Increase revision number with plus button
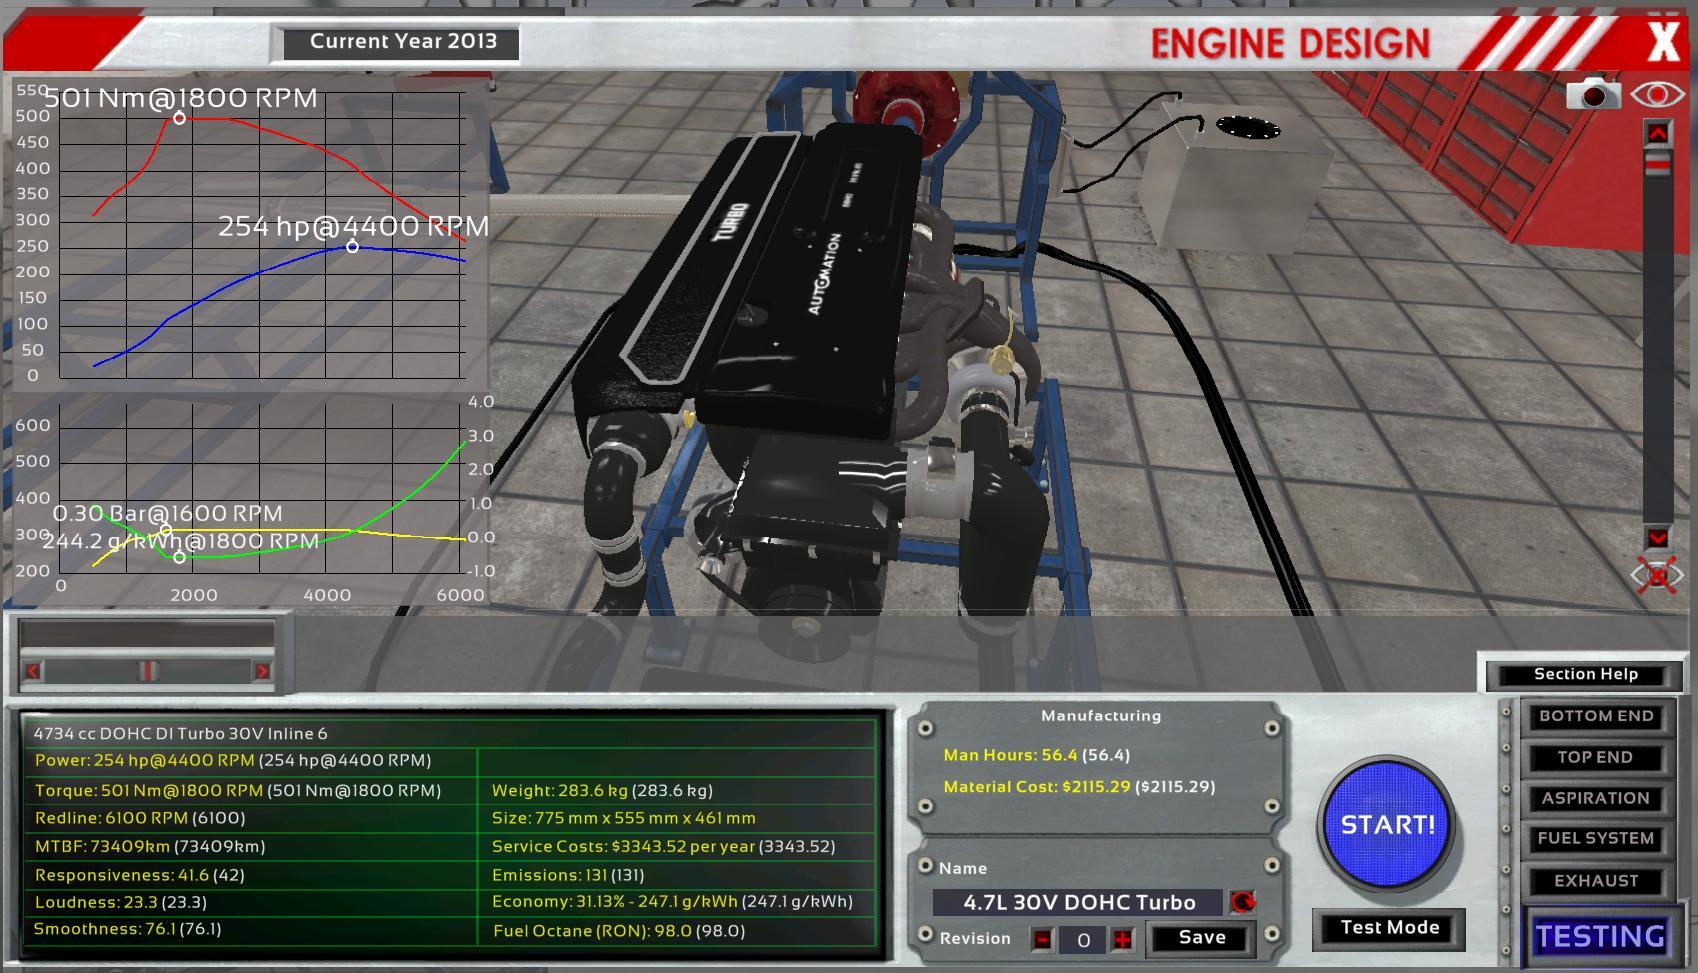 (x=1122, y=939)
